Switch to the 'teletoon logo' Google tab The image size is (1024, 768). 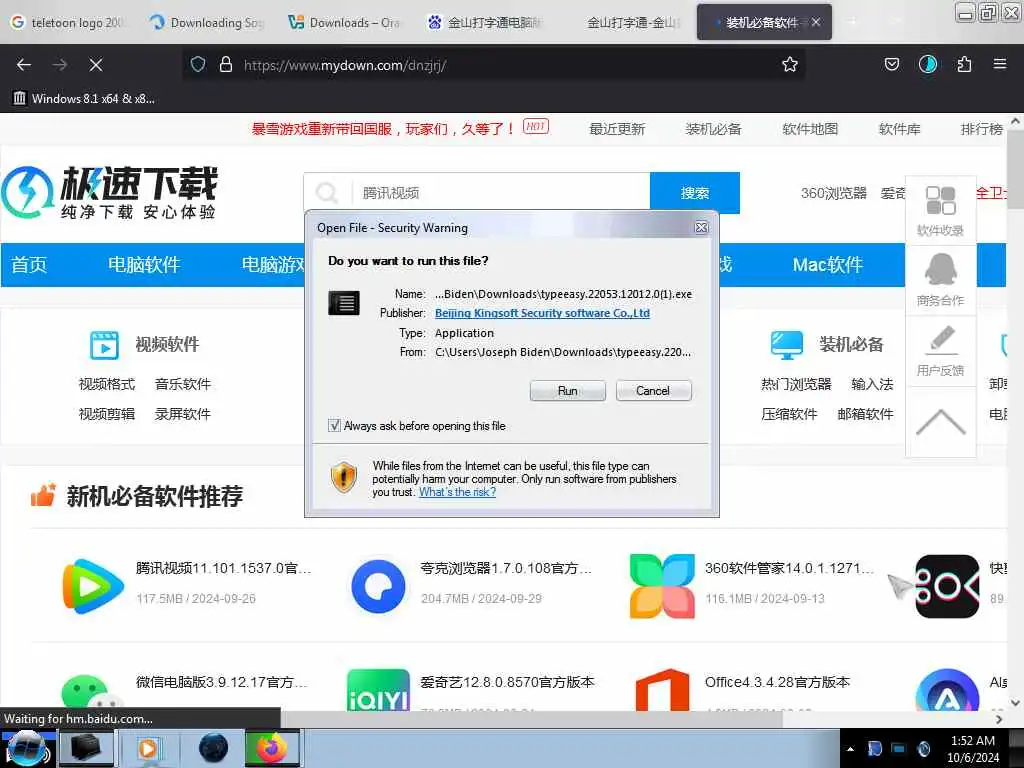click(x=68, y=22)
